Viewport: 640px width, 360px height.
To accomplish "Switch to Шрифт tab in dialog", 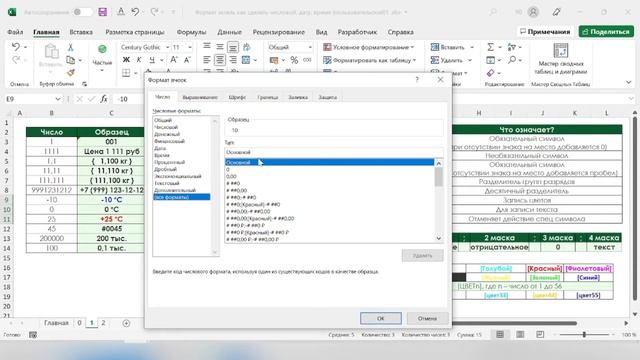I will coord(237,97).
